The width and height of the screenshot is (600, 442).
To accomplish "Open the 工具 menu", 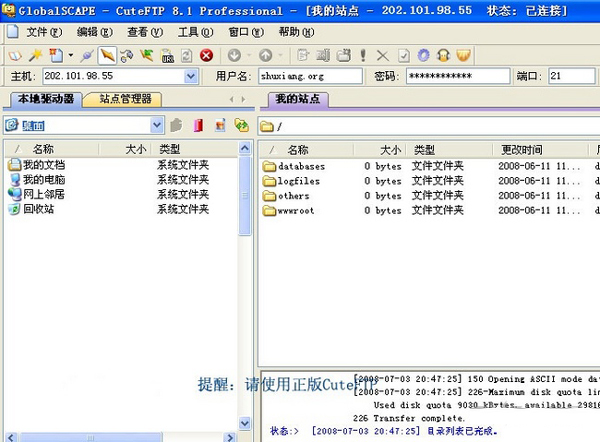I will pyautogui.click(x=196, y=32).
